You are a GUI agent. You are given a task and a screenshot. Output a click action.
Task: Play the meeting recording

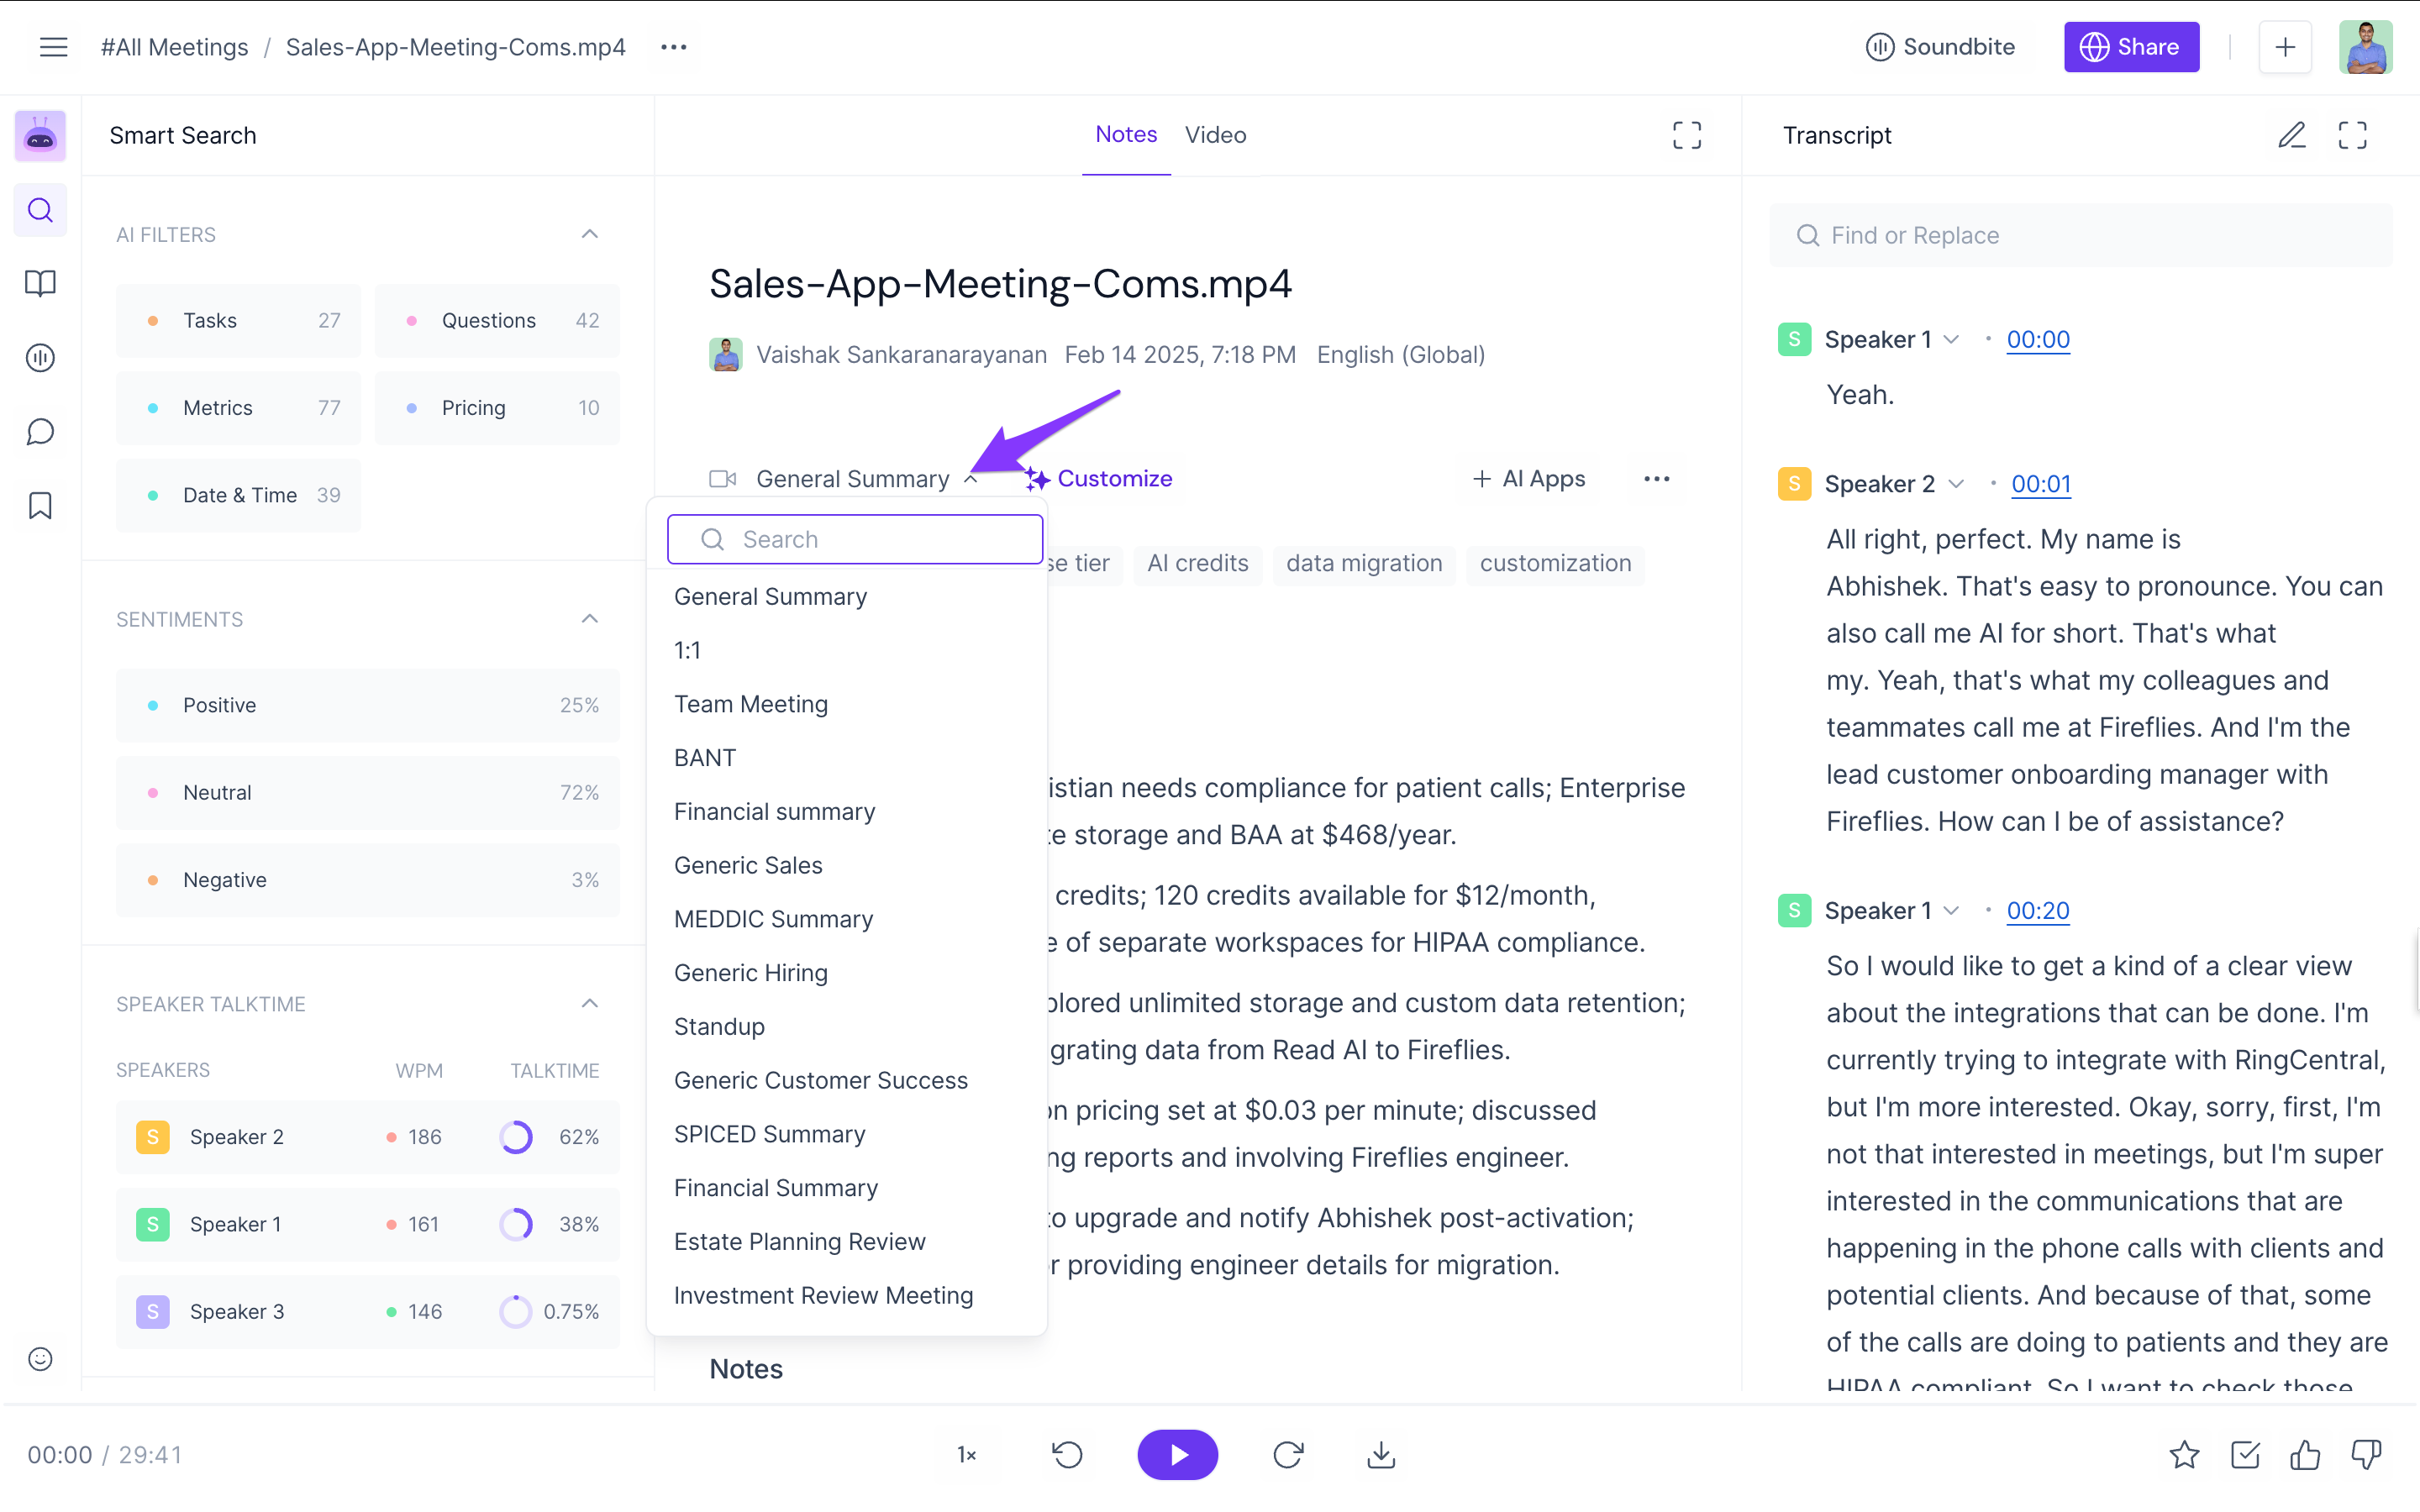pos(1177,1454)
